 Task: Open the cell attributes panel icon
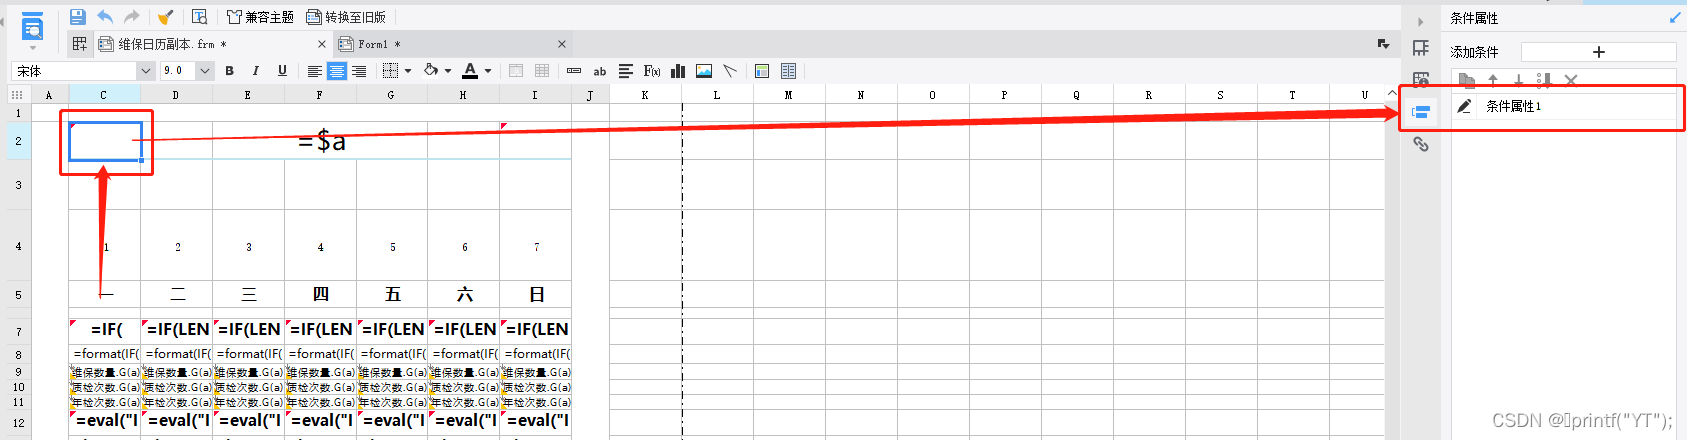(1420, 79)
